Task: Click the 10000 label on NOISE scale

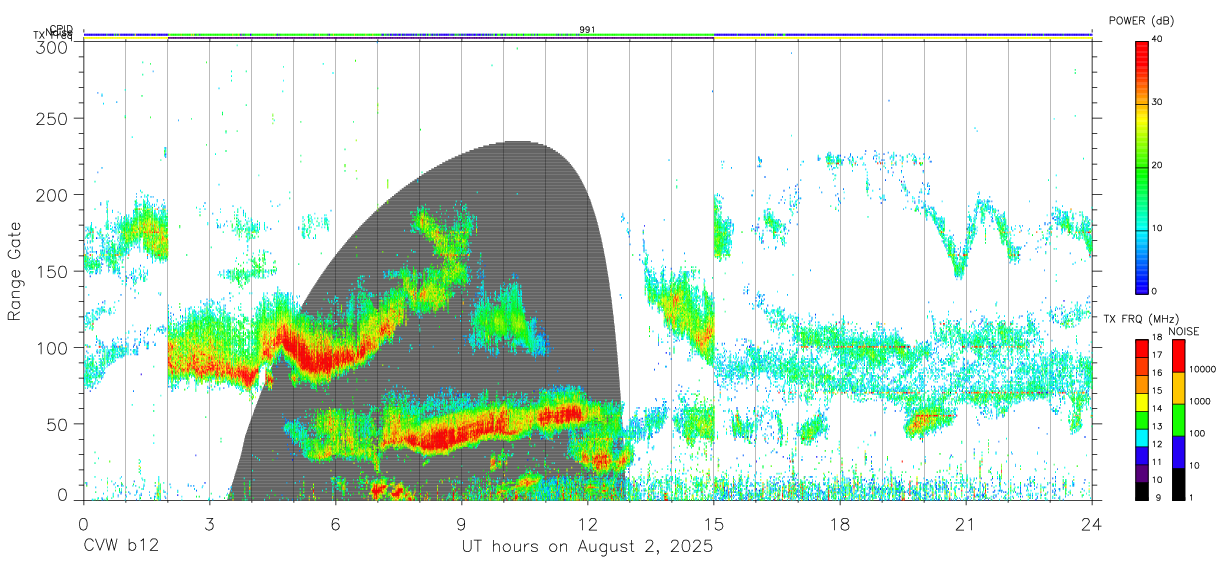Action: pyautogui.click(x=1204, y=370)
